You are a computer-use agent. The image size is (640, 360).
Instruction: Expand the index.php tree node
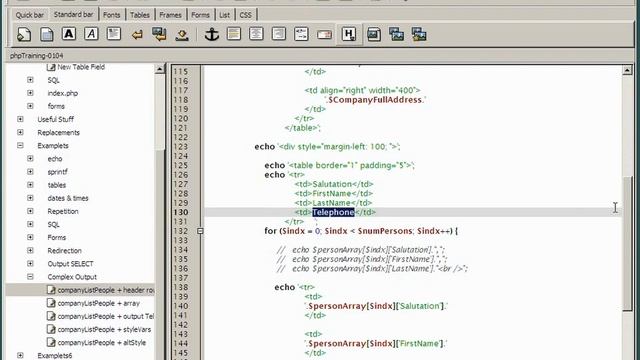(30, 93)
